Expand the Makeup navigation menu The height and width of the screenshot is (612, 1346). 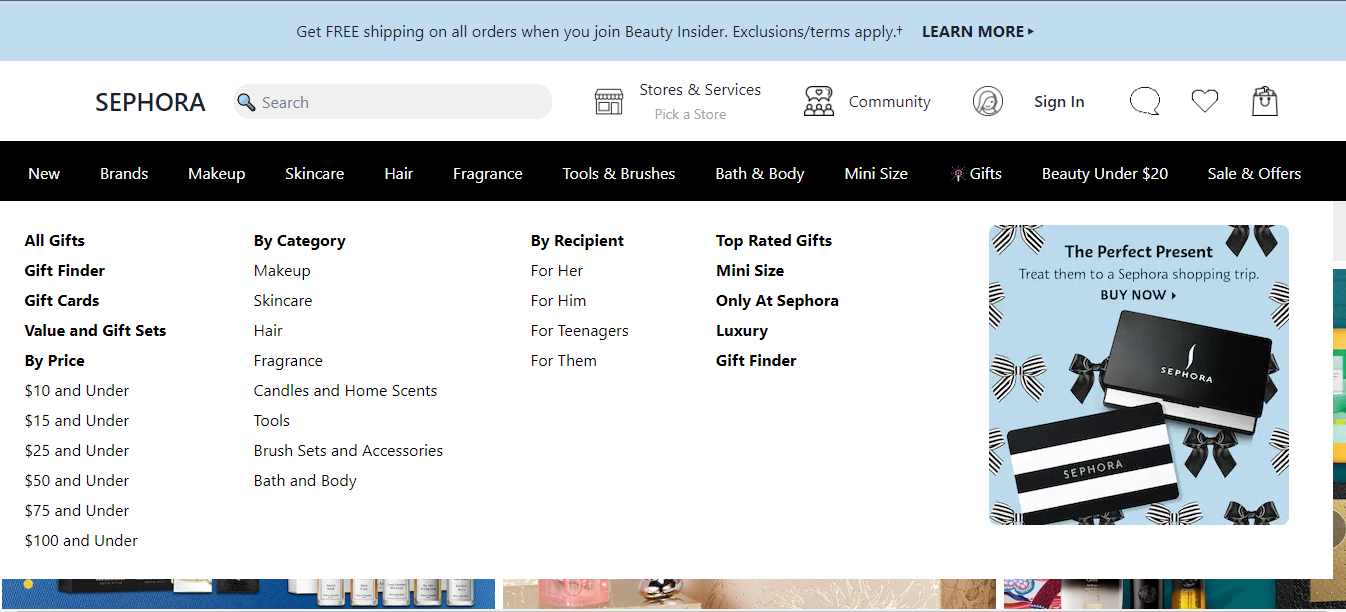216,173
